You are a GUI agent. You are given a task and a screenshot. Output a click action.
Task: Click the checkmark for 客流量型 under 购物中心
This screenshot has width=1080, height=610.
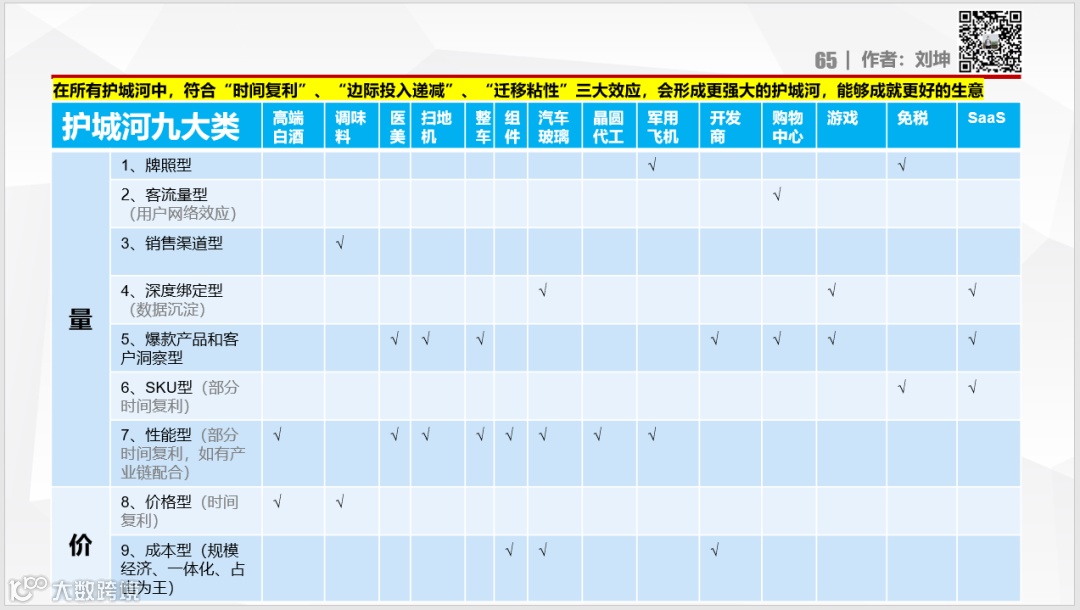777,195
